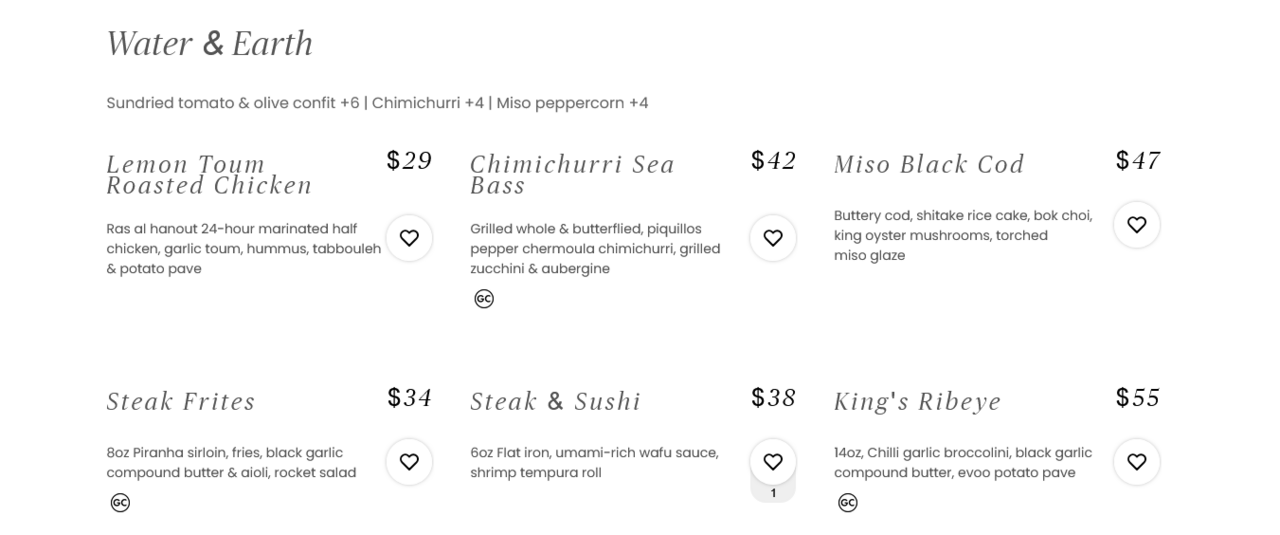Open Lemon Toum Roasted Chicken item

point(209,175)
